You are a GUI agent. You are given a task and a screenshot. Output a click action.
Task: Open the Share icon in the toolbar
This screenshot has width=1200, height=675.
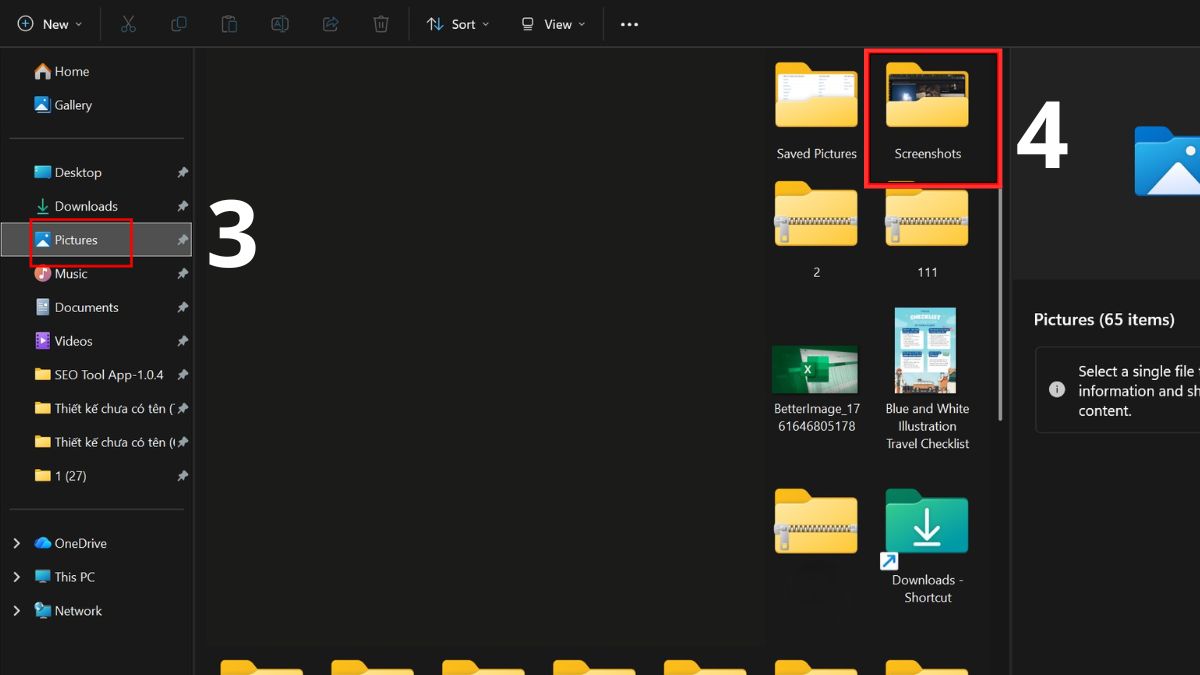pyautogui.click(x=330, y=23)
